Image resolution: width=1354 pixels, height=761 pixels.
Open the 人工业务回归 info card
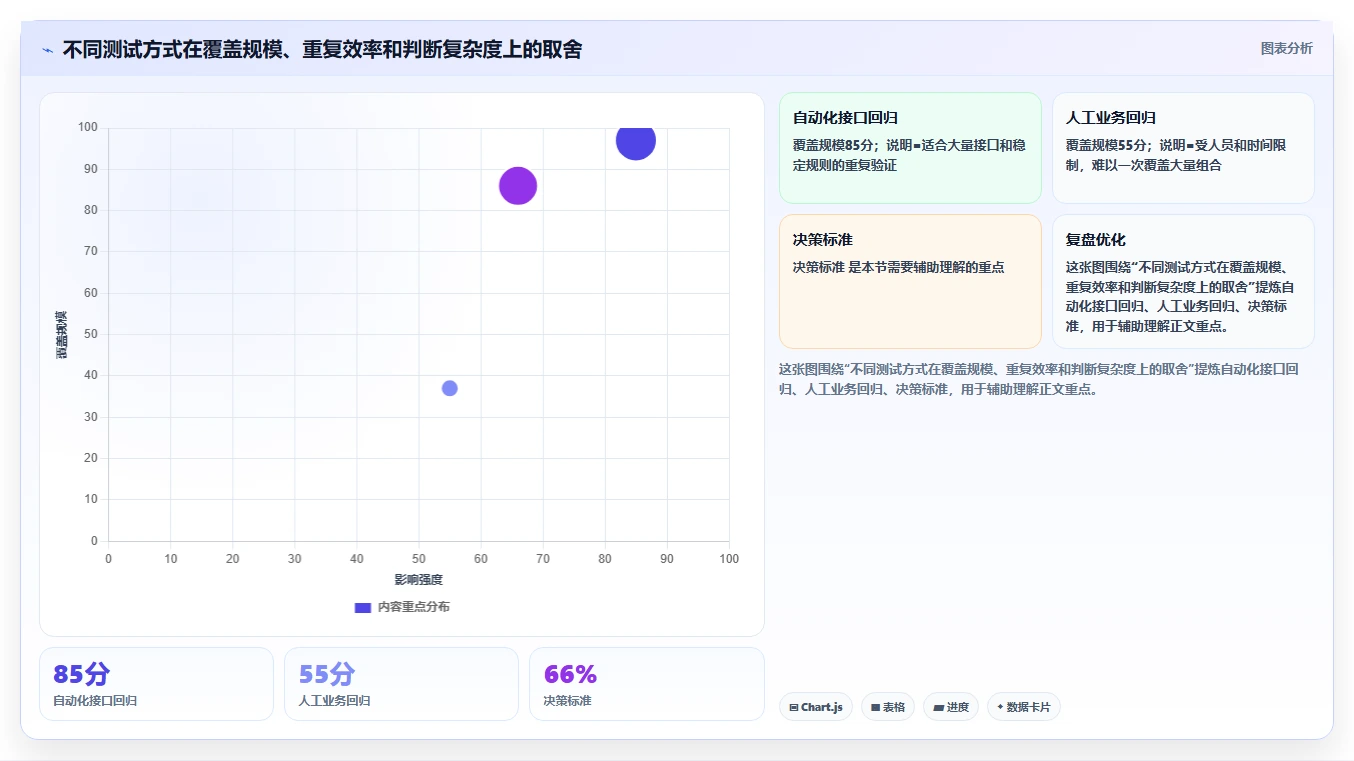pos(1183,148)
